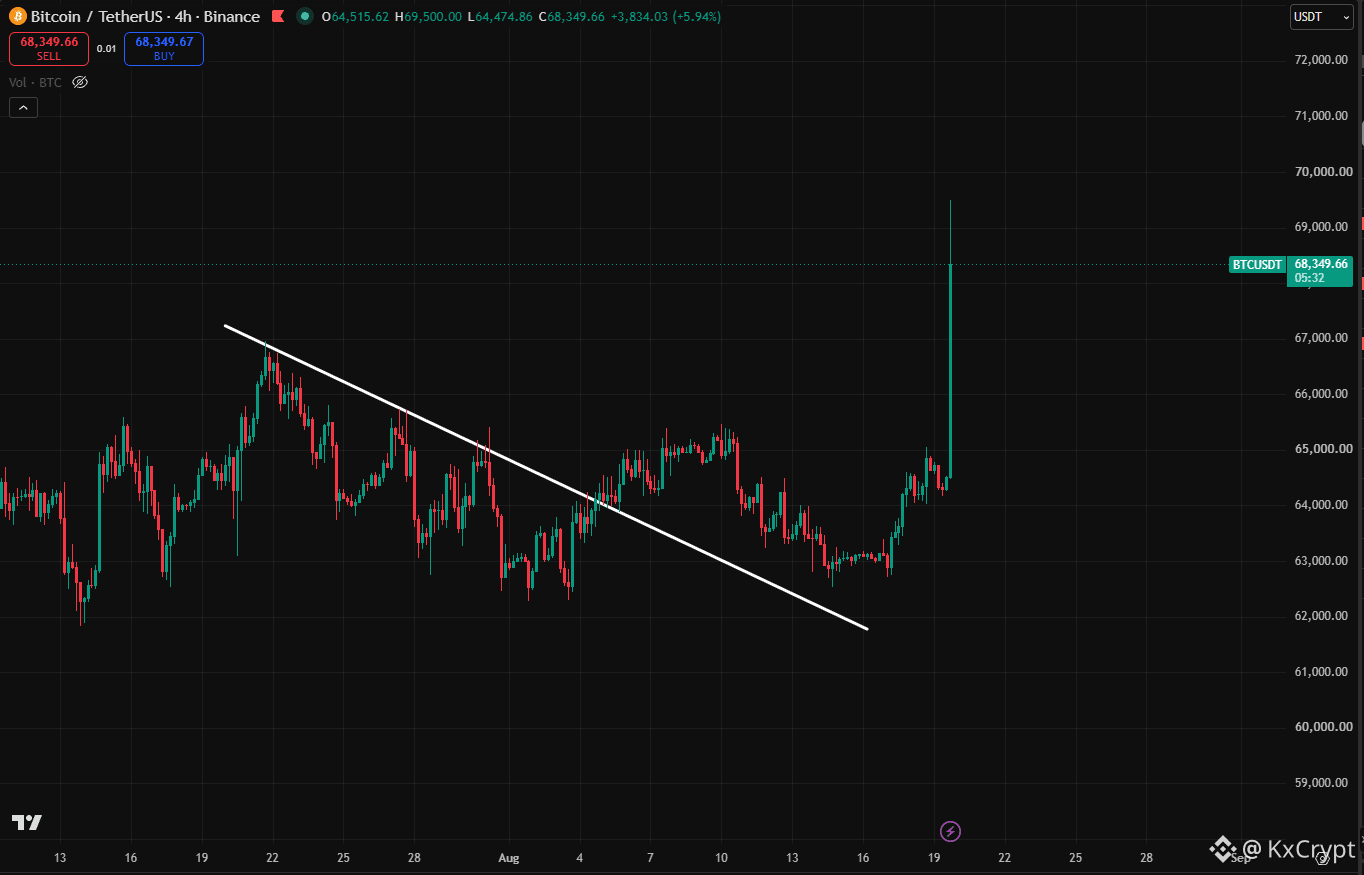Click the TradingView logo
This screenshot has height=875, width=1364.
pyautogui.click(x=27, y=822)
